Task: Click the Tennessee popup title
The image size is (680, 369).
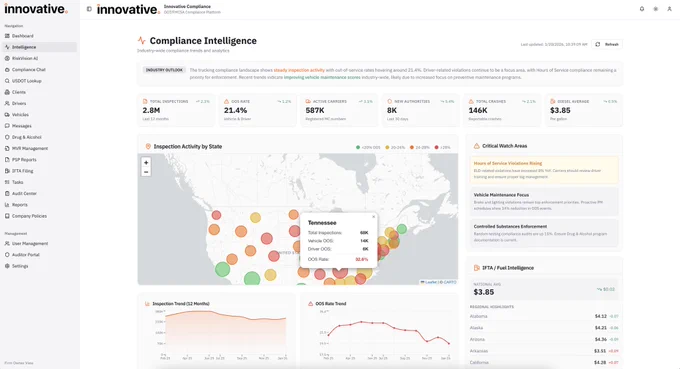Action: coord(322,223)
